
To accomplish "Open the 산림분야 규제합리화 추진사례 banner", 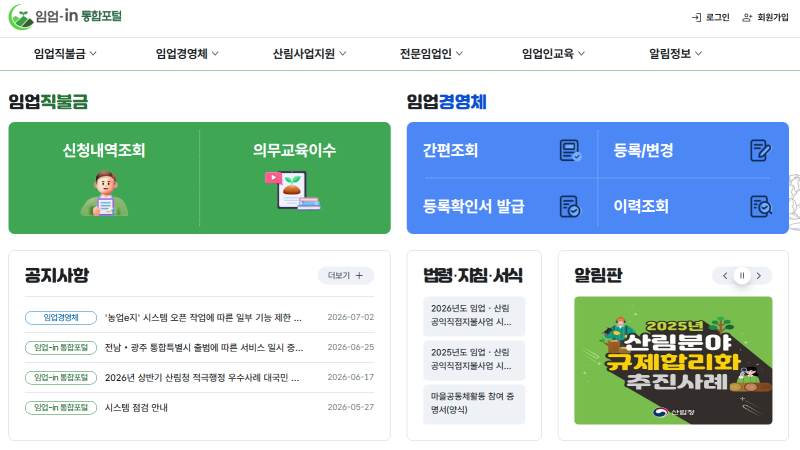I will pyautogui.click(x=673, y=361).
